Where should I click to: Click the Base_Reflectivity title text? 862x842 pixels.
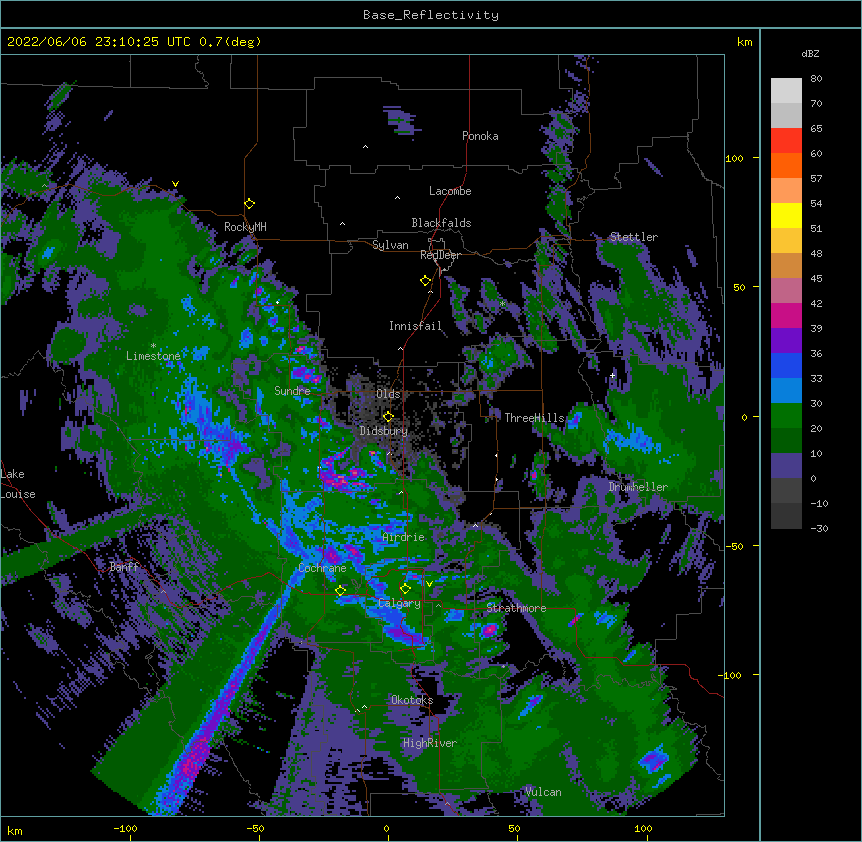coord(430,15)
